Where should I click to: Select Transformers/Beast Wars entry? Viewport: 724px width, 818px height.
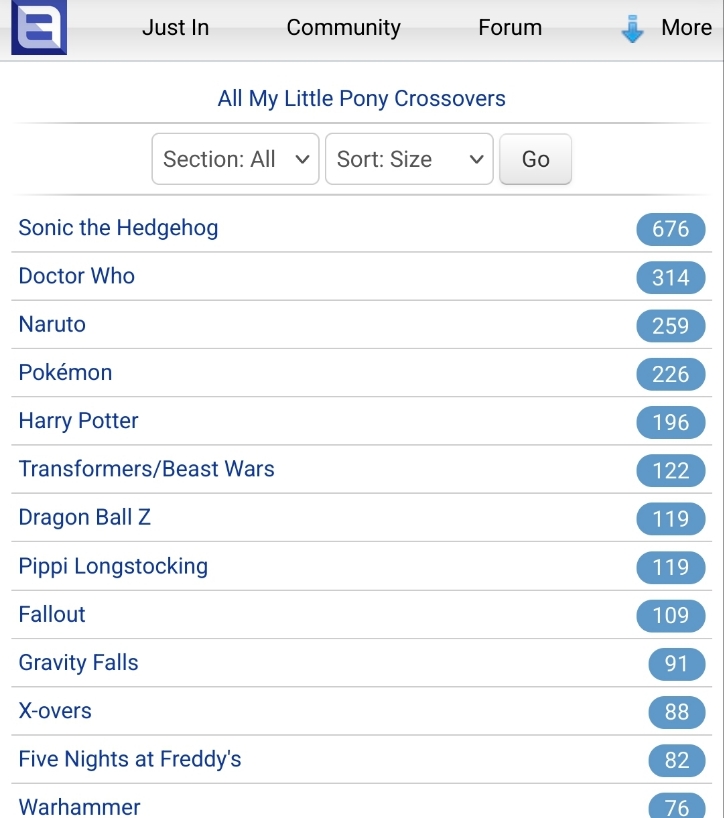coord(147,469)
